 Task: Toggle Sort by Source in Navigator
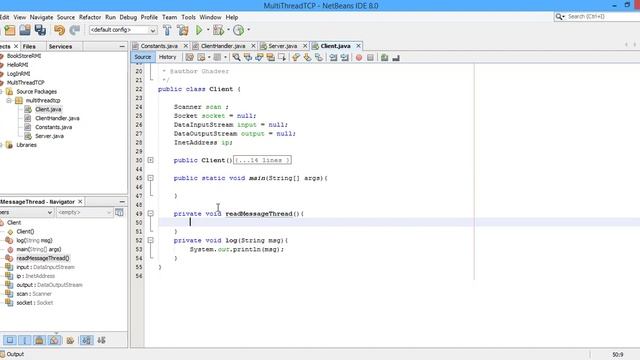(102, 340)
